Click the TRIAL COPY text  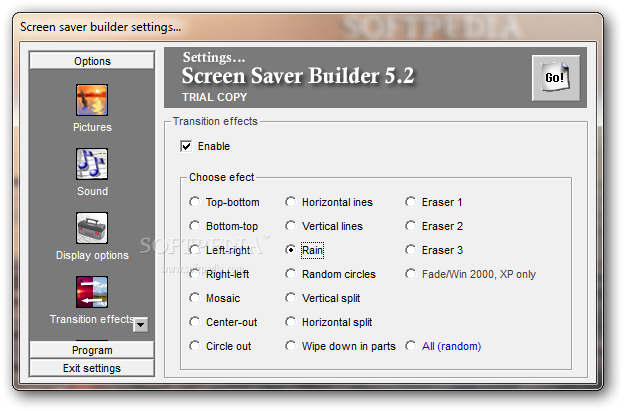coord(214,97)
